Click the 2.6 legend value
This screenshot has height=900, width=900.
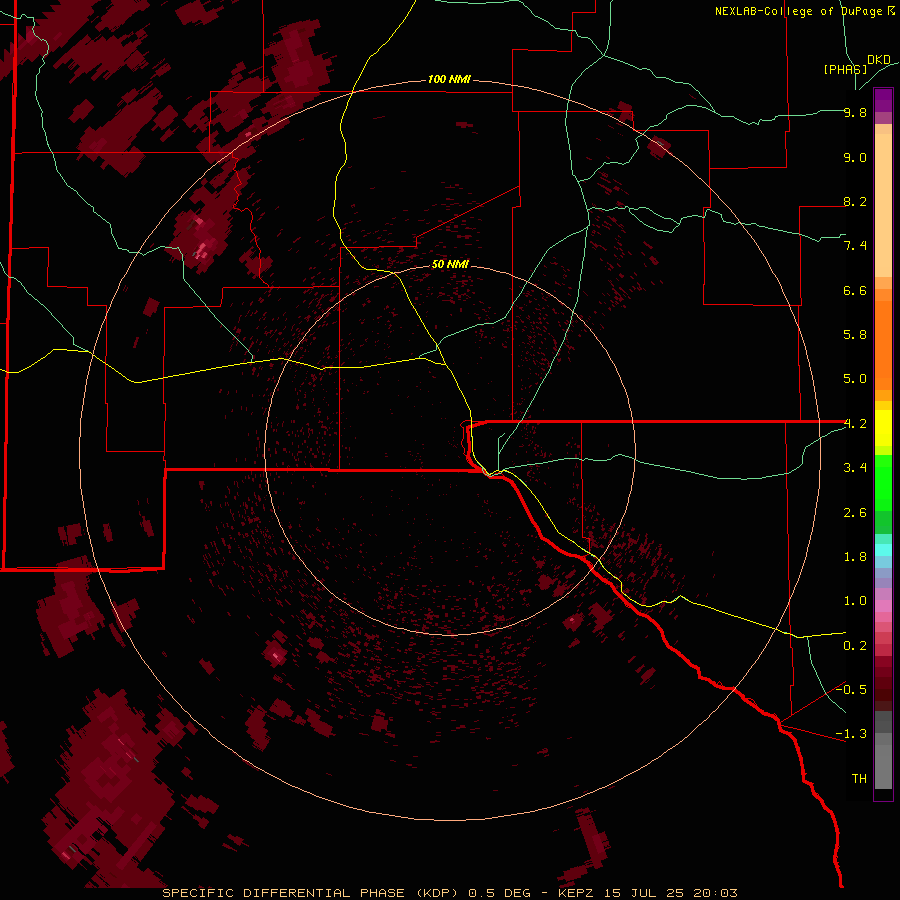click(855, 512)
